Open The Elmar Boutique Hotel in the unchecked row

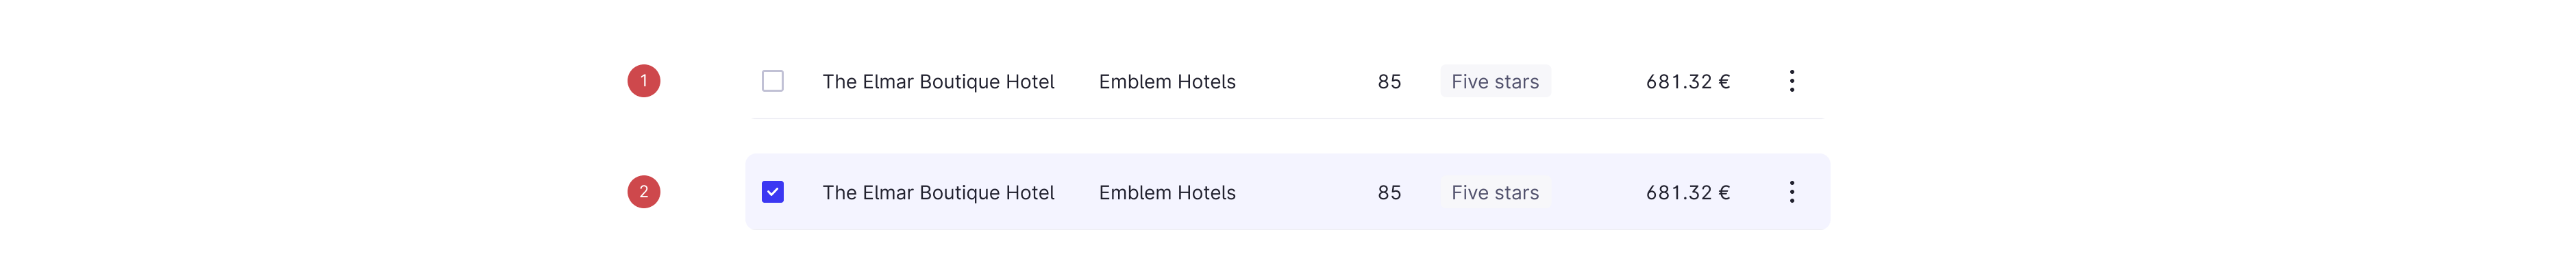point(937,82)
